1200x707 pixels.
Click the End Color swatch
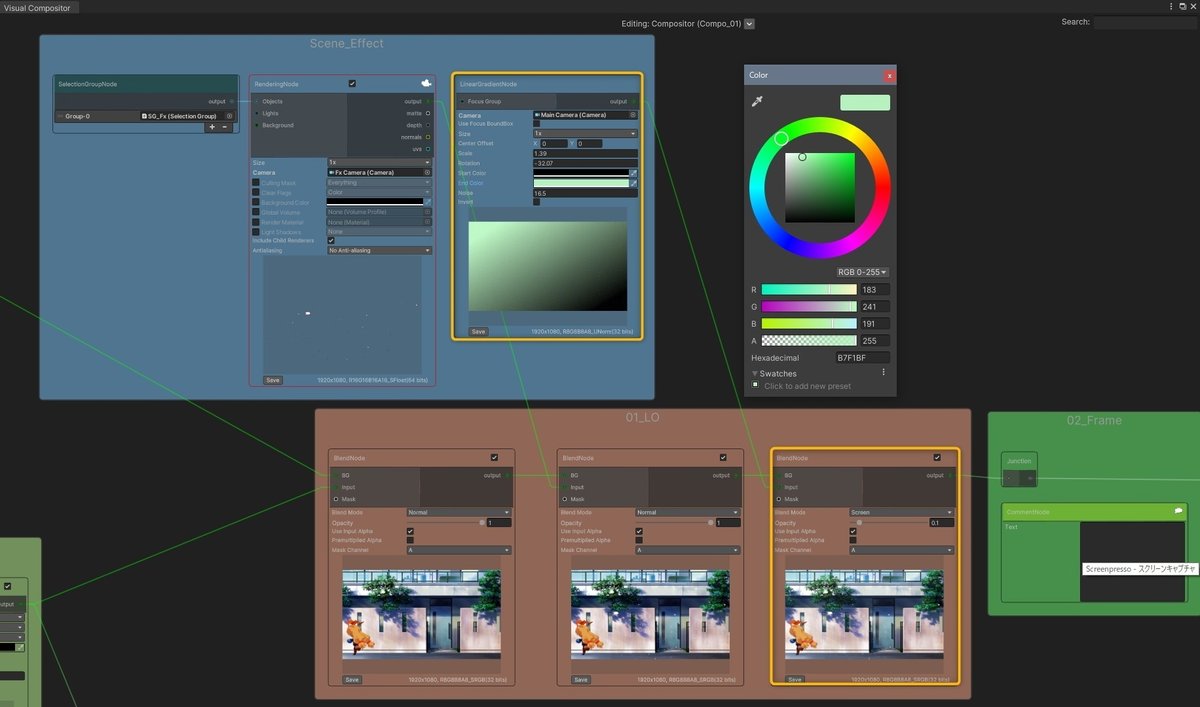click(580, 183)
